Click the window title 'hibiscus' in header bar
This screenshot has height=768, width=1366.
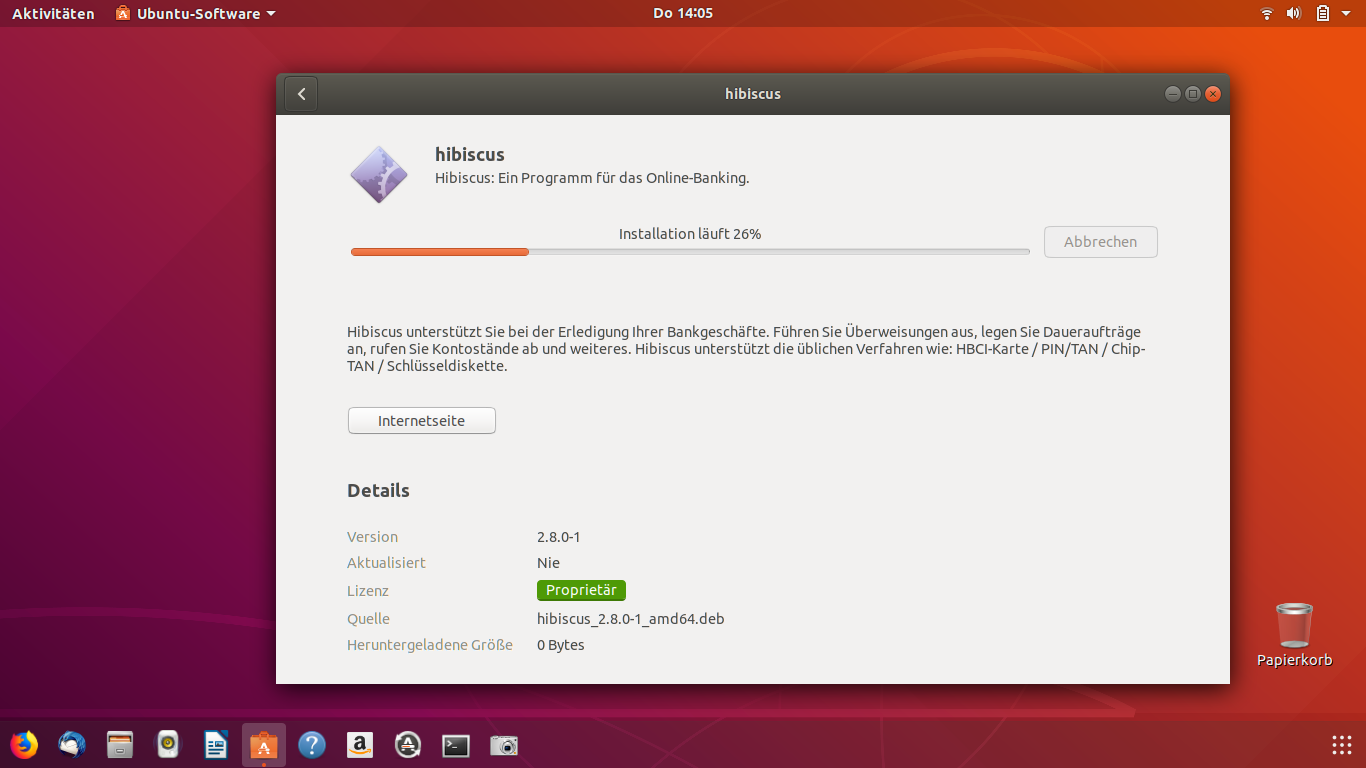pos(753,94)
